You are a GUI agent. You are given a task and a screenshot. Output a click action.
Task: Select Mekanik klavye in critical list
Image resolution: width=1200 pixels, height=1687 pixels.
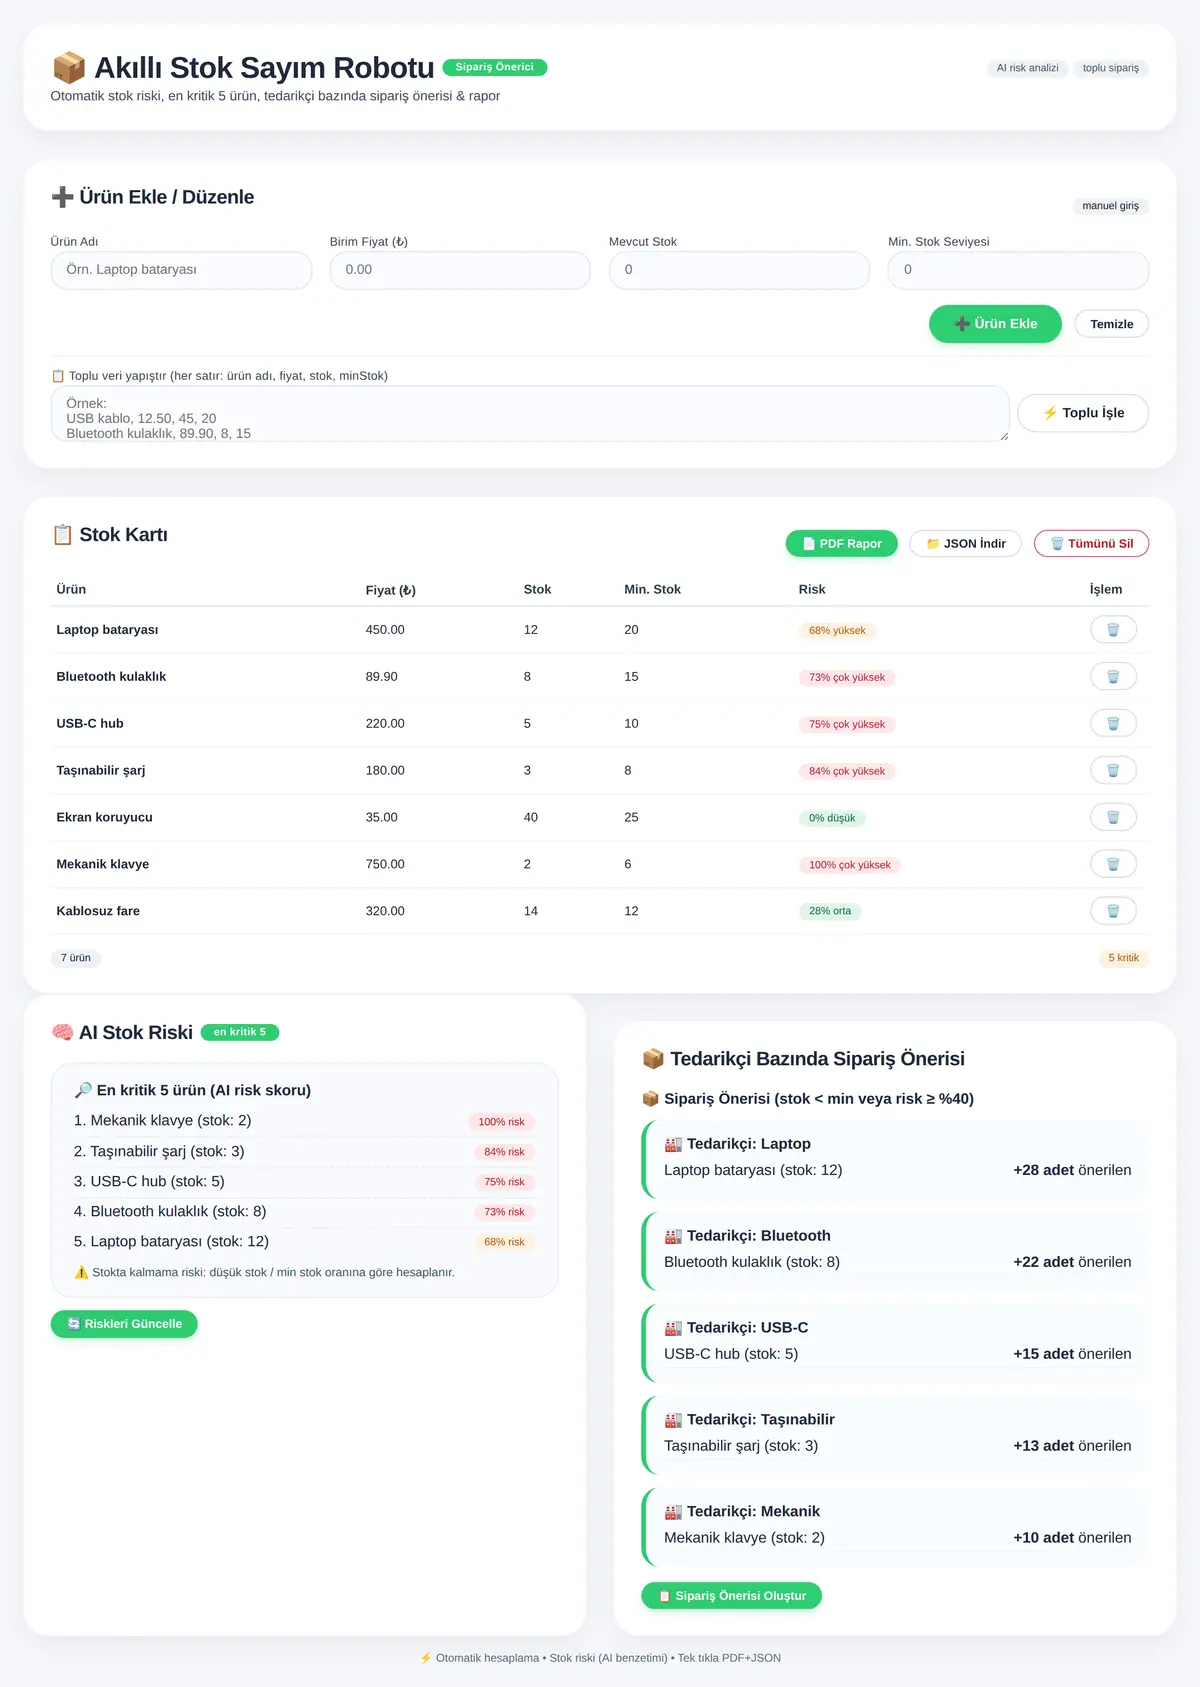click(x=304, y=1121)
